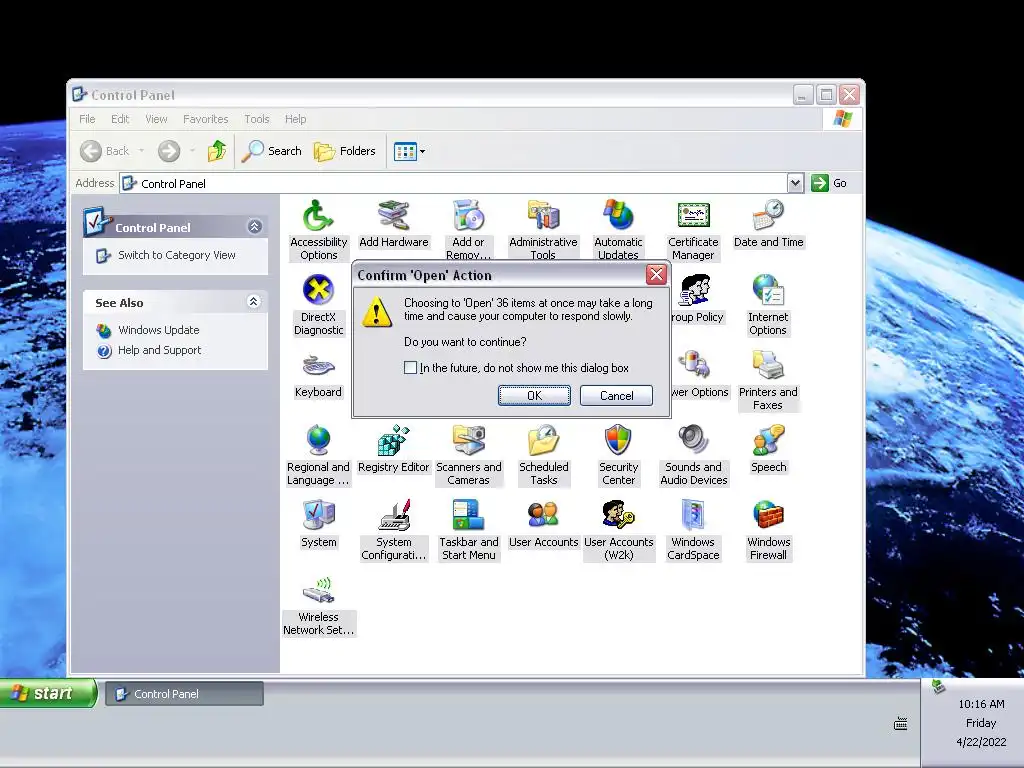Viewport: 1024px width, 768px height.
Task: Click the on-screen keyboard taskbar icon
Action: [x=901, y=723]
